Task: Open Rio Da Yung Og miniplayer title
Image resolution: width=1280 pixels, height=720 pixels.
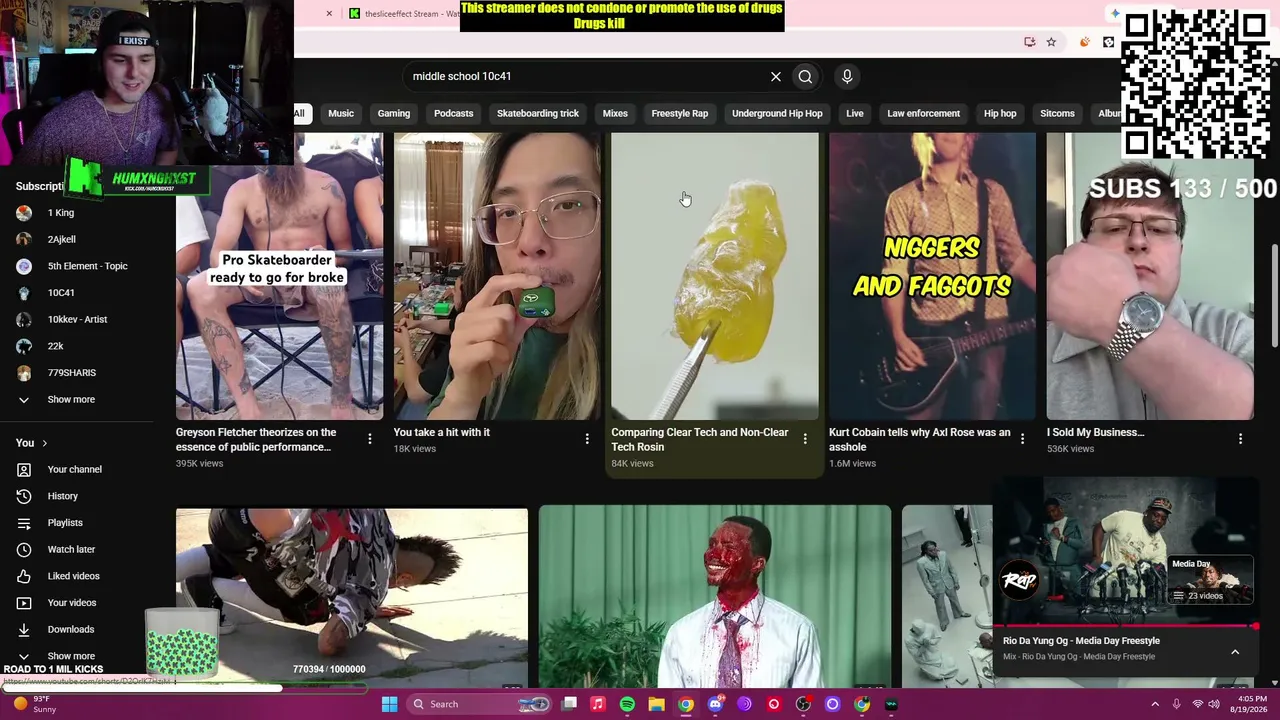Action: [x=1081, y=641]
